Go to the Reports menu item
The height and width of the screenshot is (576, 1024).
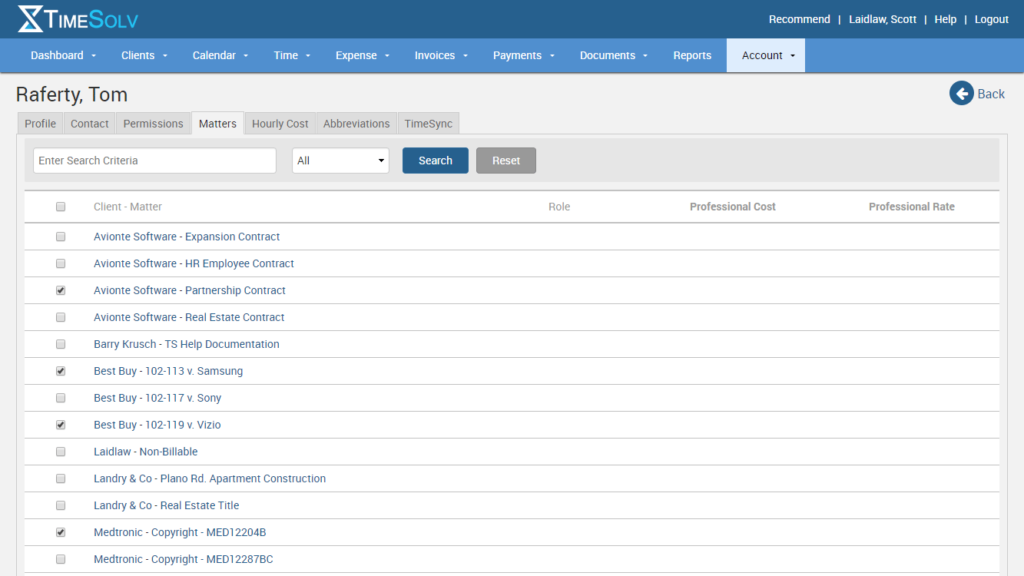(692, 56)
